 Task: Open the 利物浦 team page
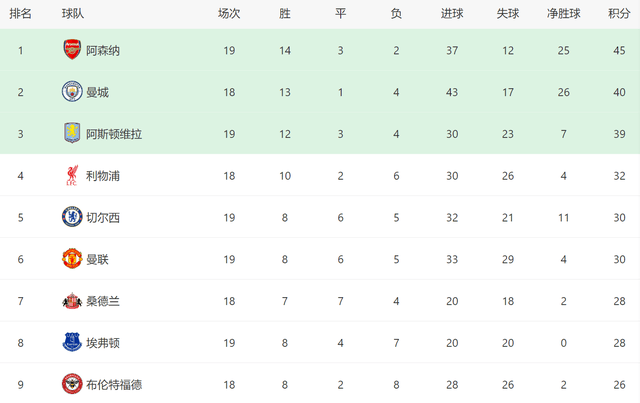pos(103,176)
